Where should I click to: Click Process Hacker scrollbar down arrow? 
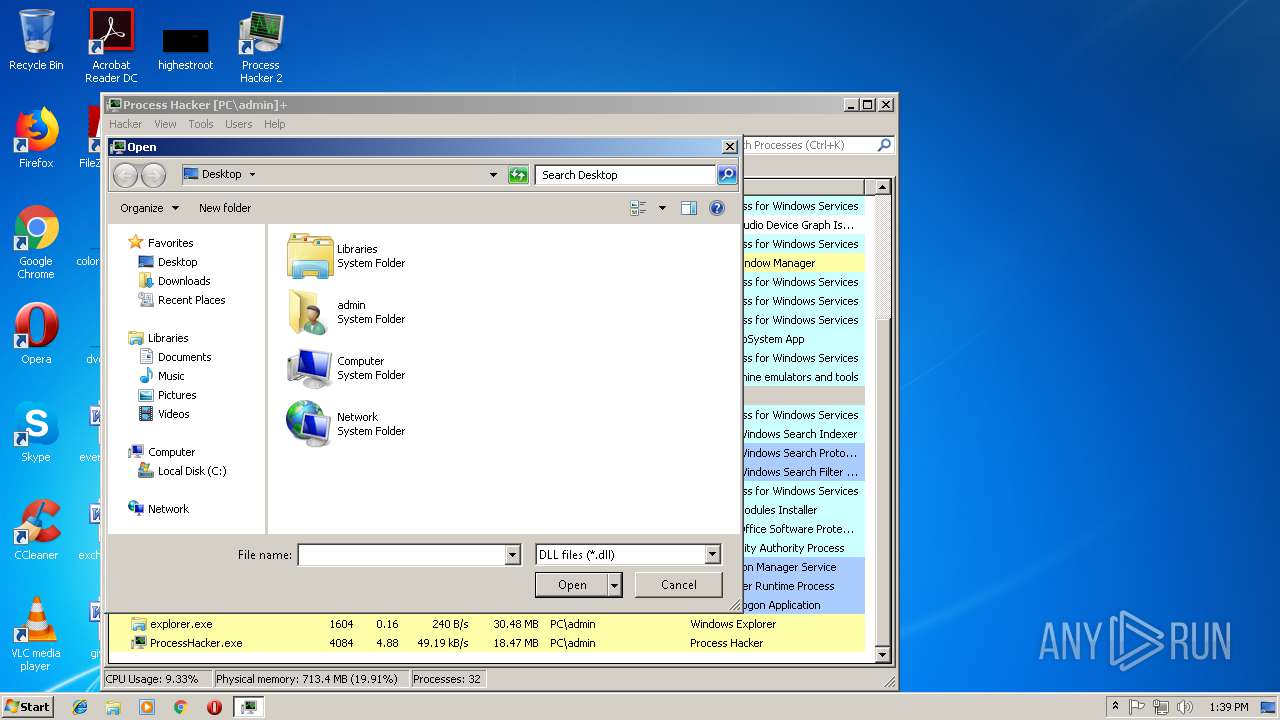[x=882, y=655]
